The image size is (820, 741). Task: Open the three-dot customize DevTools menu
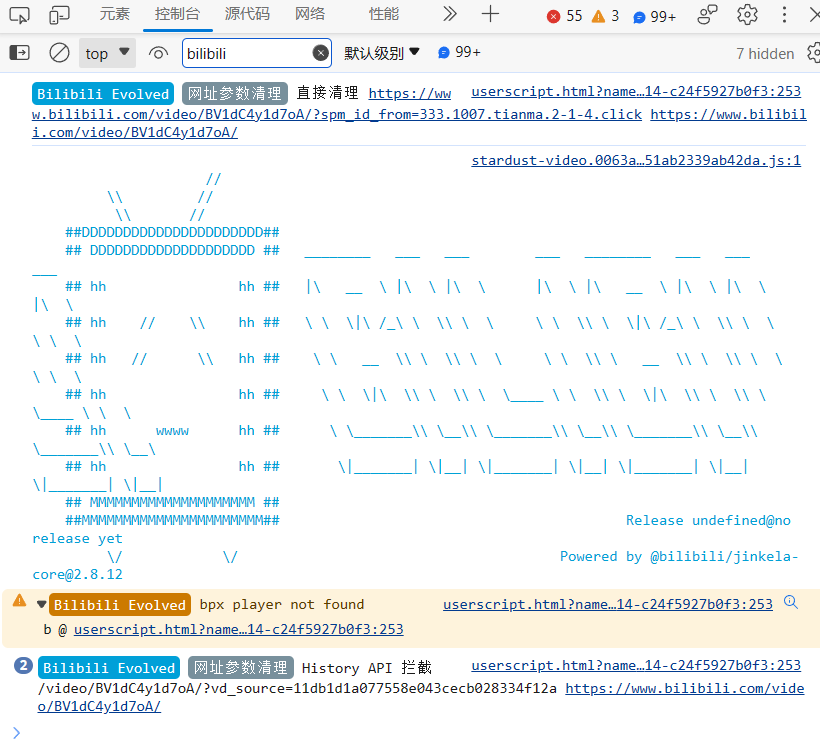785,15
